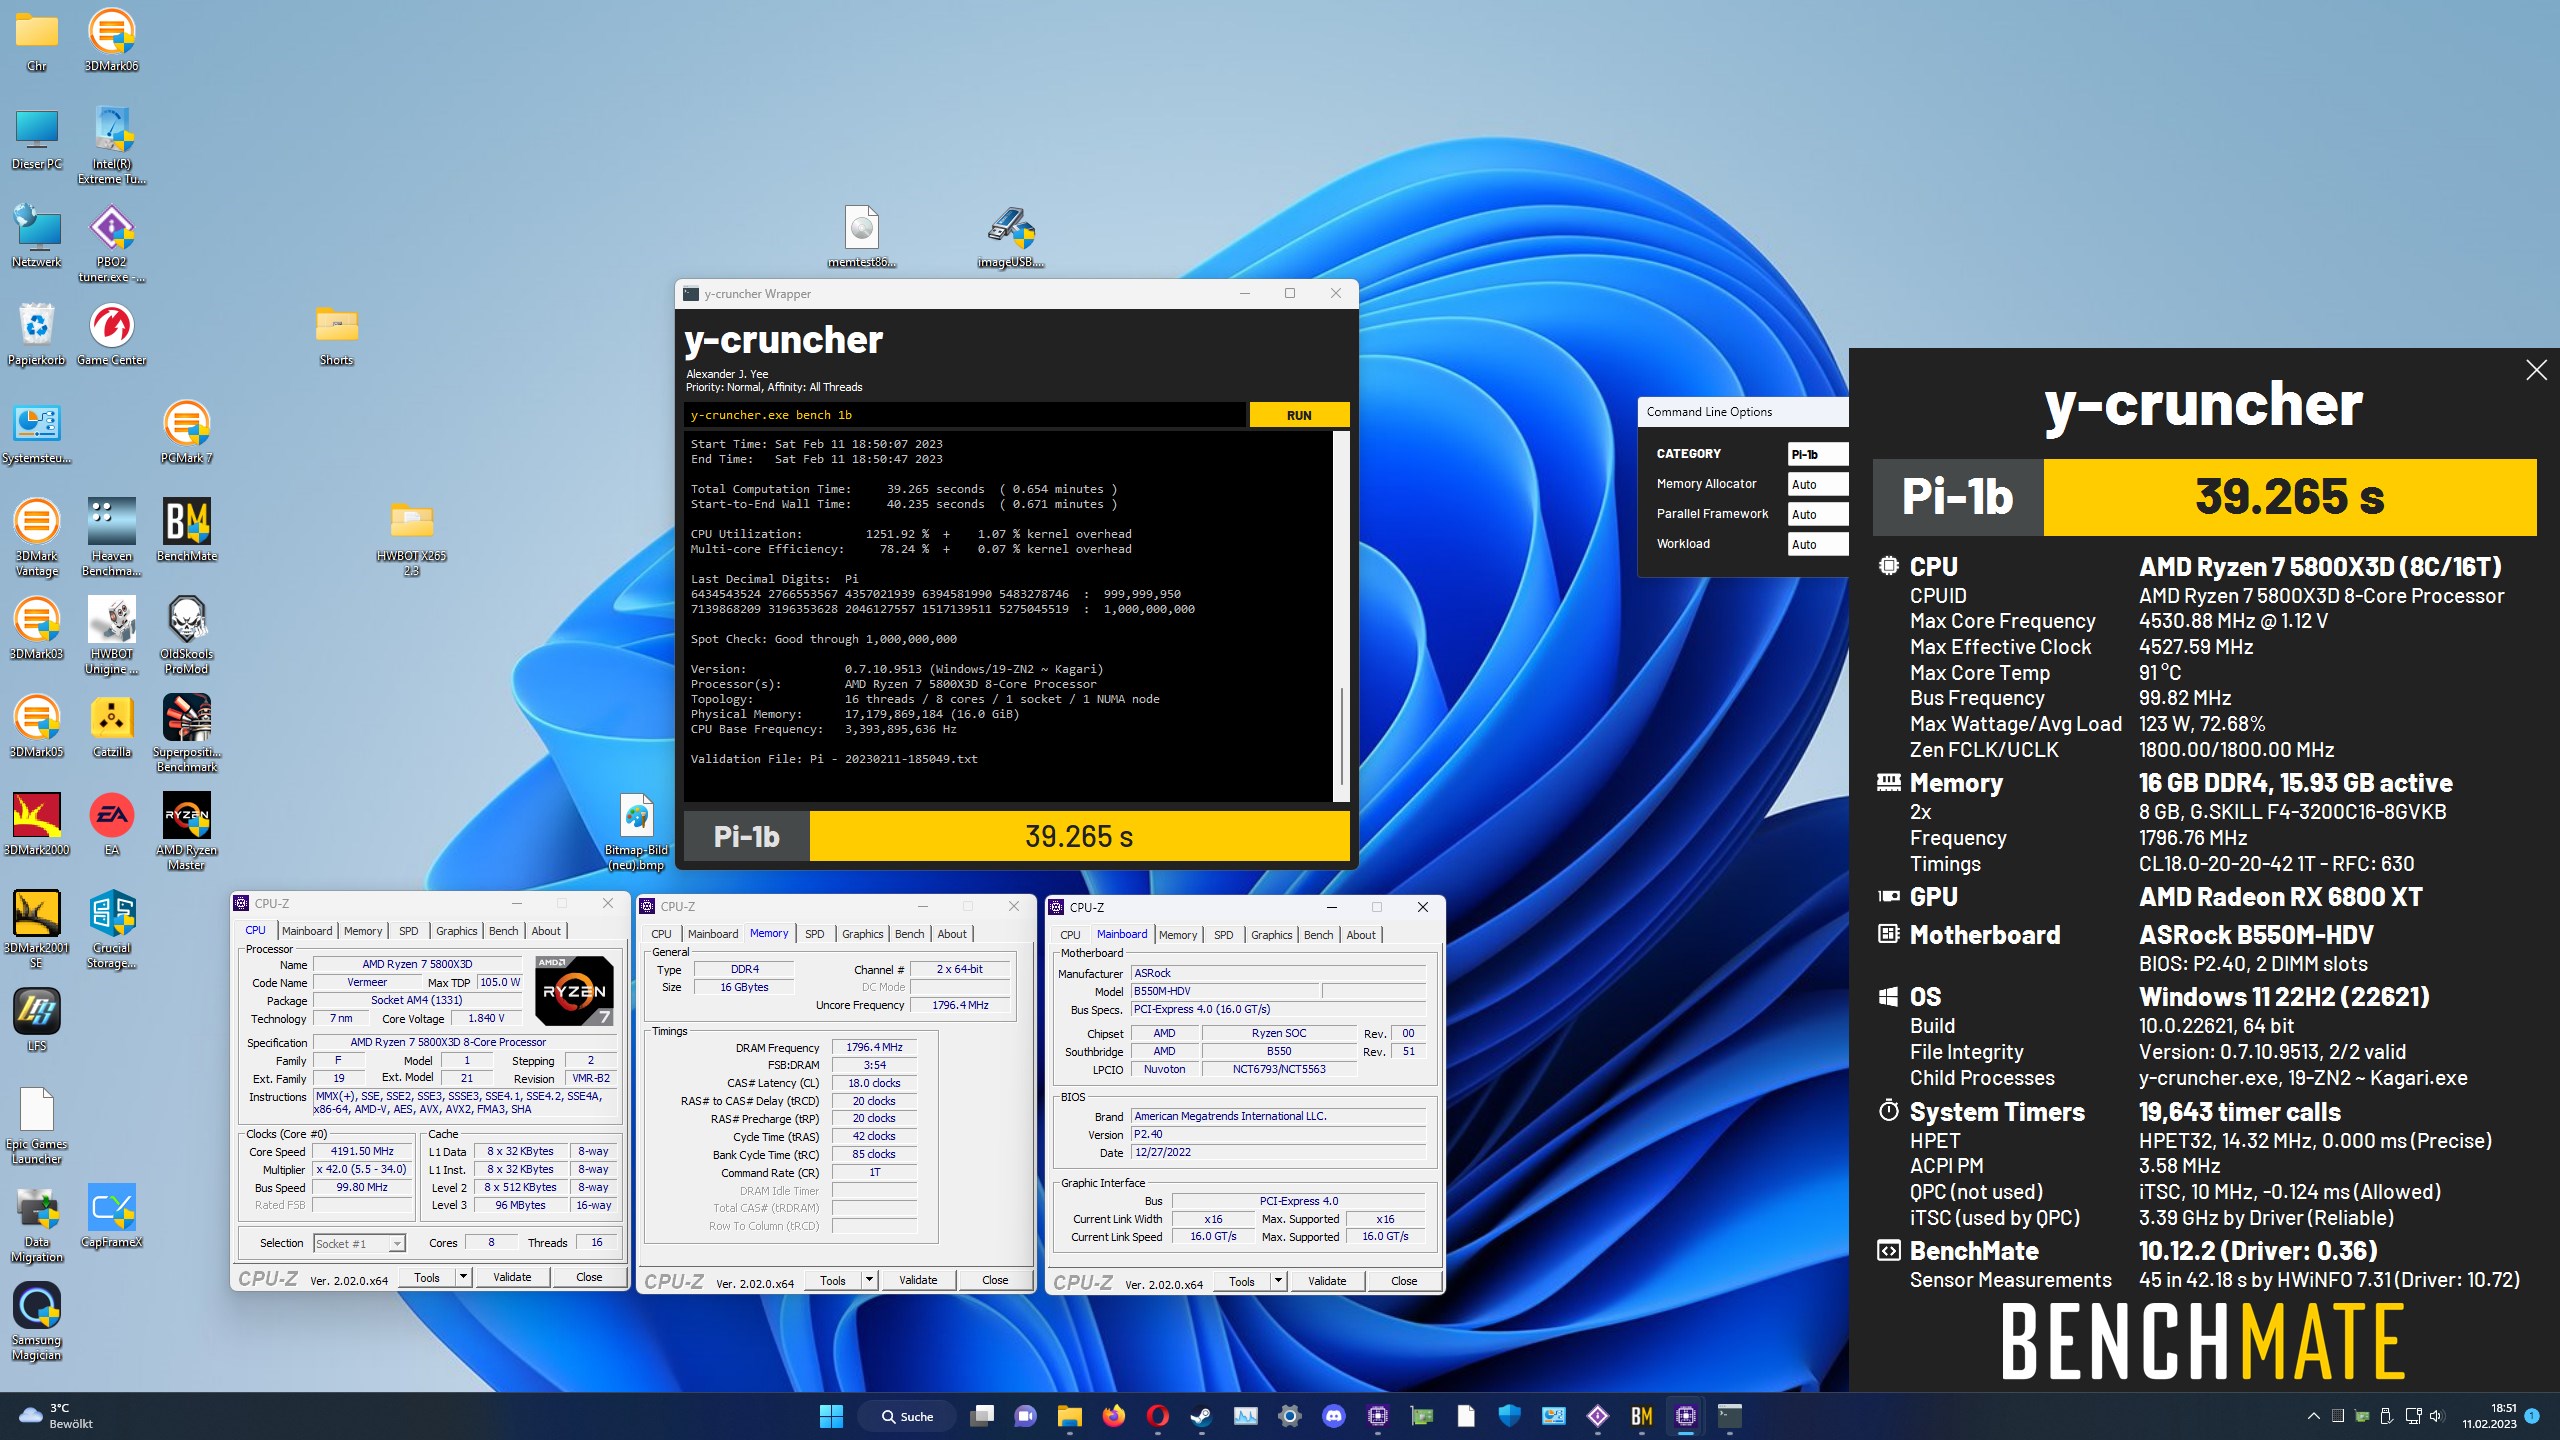Open the 3DMark06 desktop shortcut

pos(111,40)
